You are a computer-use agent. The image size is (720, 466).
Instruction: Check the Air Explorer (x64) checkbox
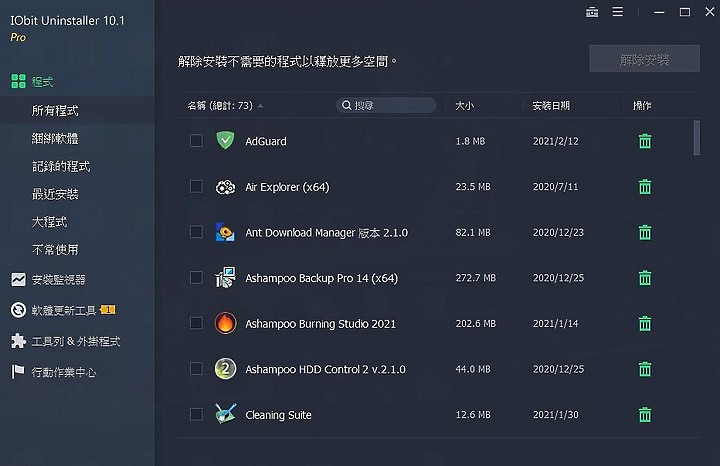coord(196,186)
